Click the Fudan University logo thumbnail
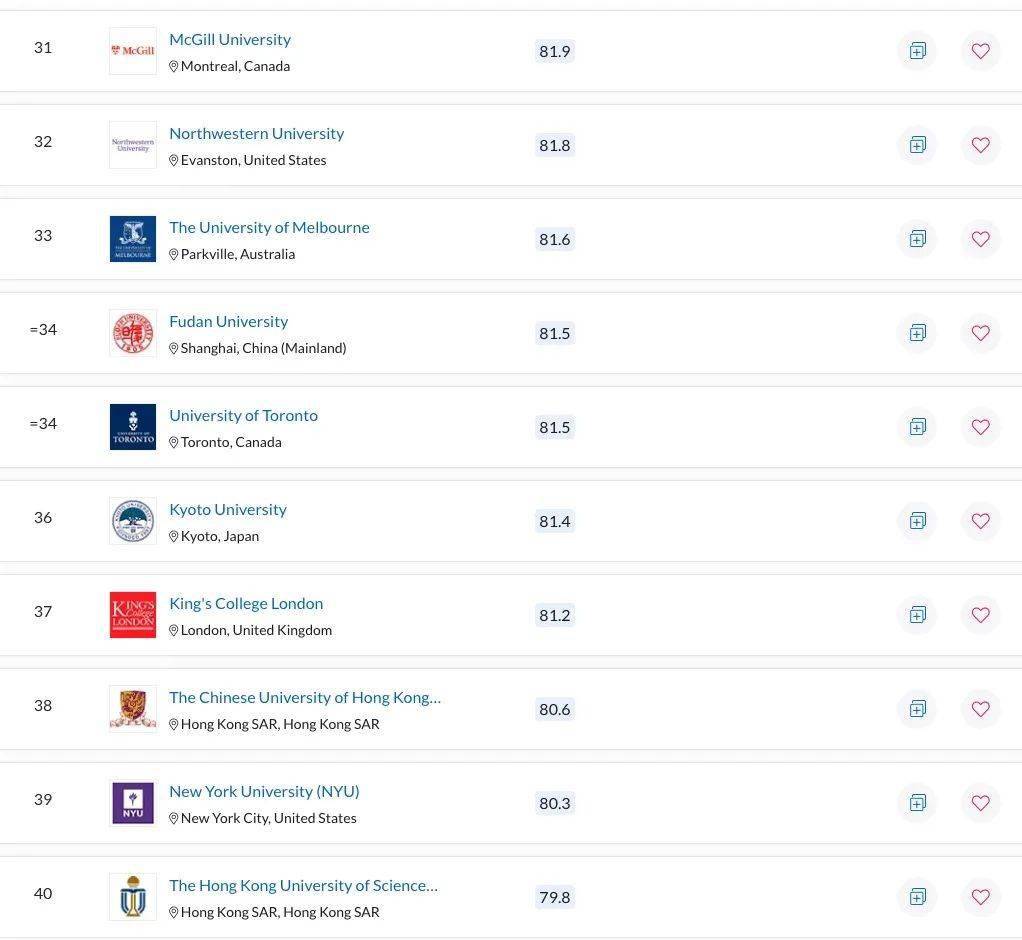Screen dimensions: 1022x940 tap(133, 333)
